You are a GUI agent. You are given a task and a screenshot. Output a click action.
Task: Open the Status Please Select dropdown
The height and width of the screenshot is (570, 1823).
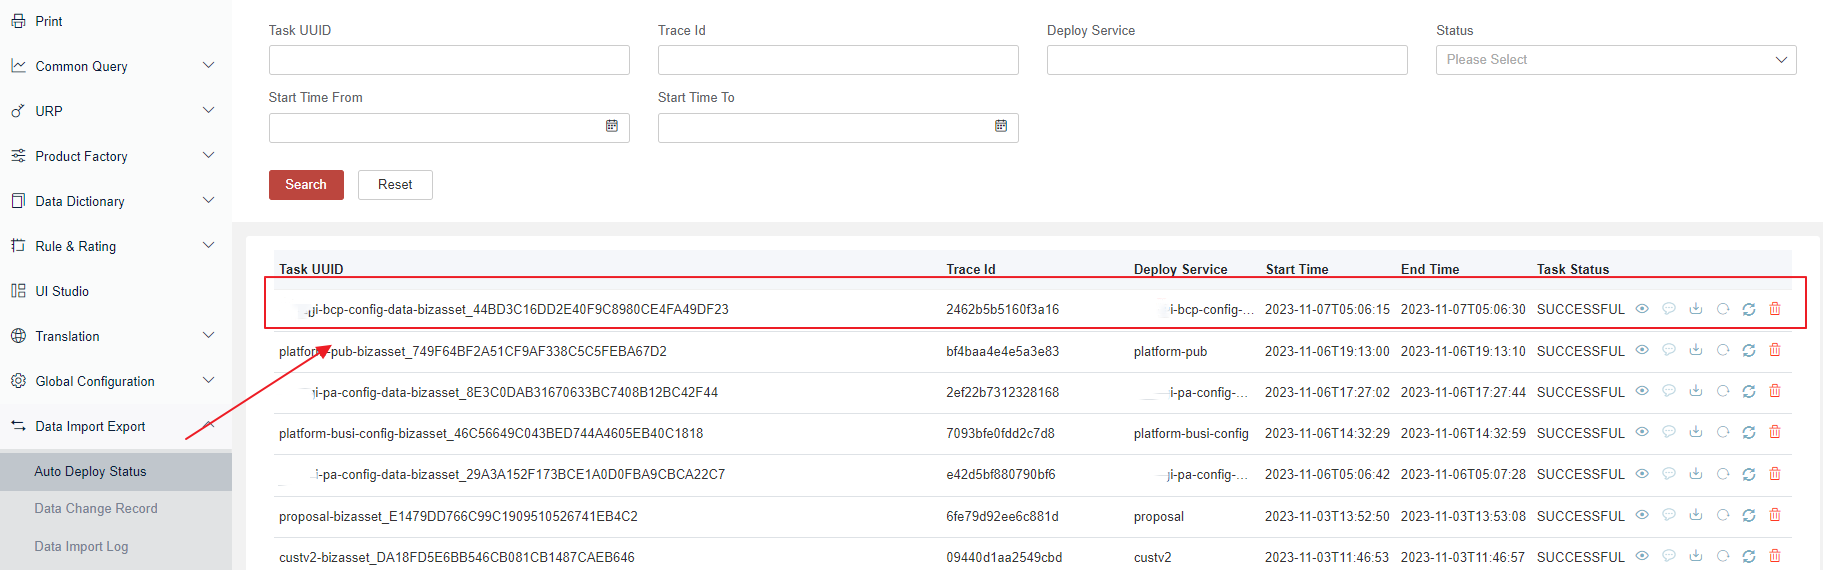(x=1616, y=60)
